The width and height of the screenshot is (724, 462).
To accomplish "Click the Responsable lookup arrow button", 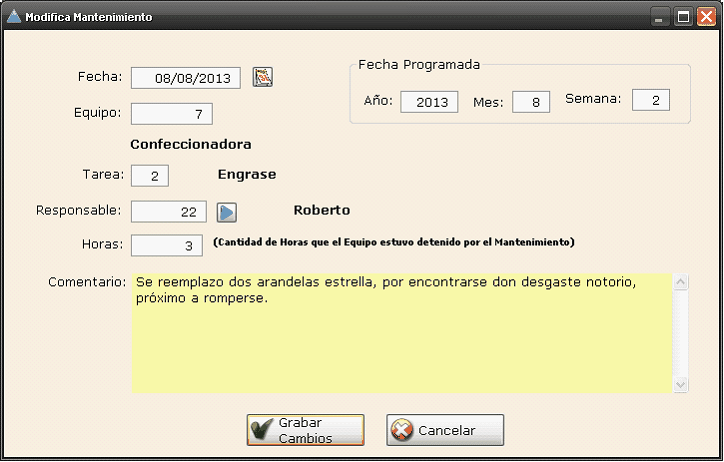I will 227,213.
